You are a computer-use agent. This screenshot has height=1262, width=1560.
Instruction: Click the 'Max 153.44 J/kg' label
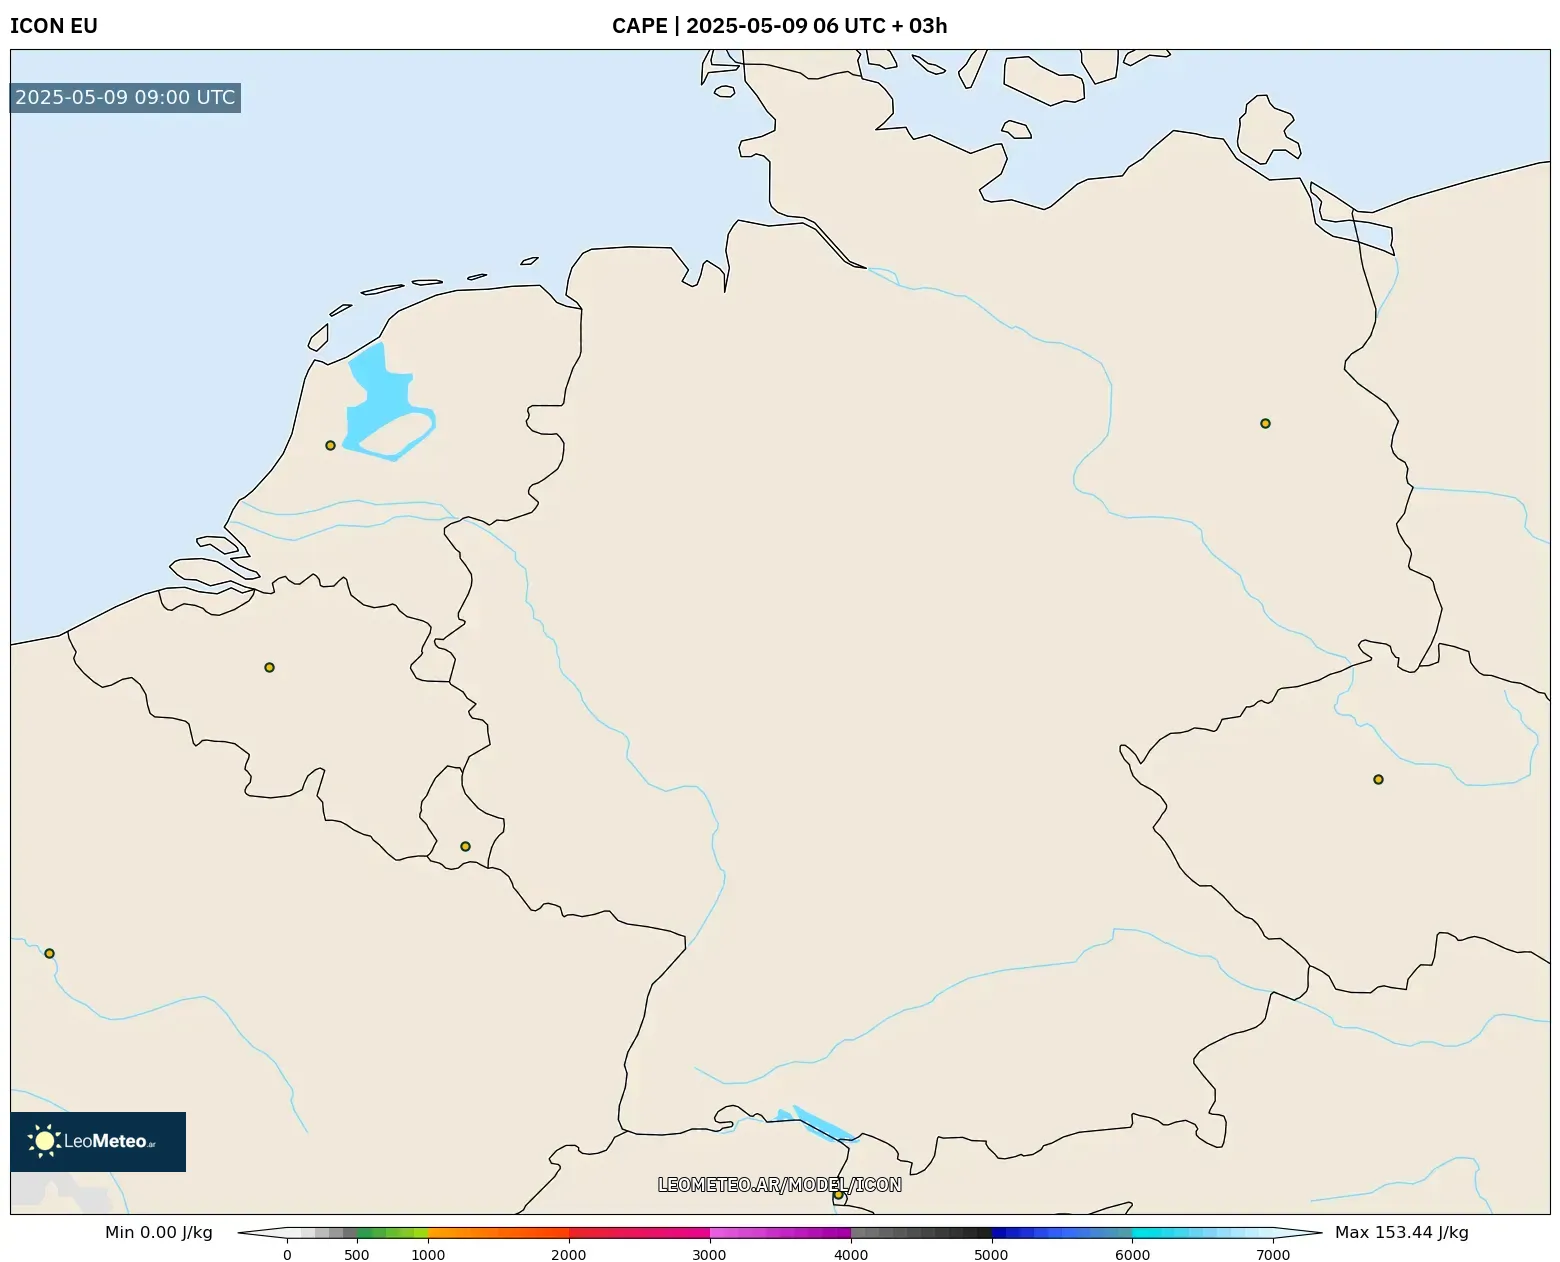1402,1232
